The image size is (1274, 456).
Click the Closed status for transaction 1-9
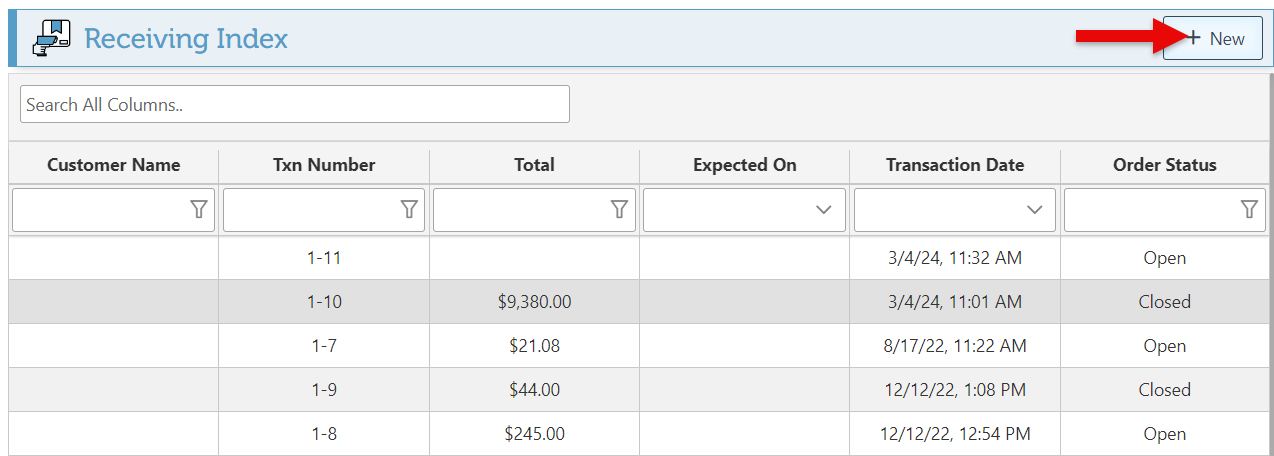click(x=1164, y=390)
